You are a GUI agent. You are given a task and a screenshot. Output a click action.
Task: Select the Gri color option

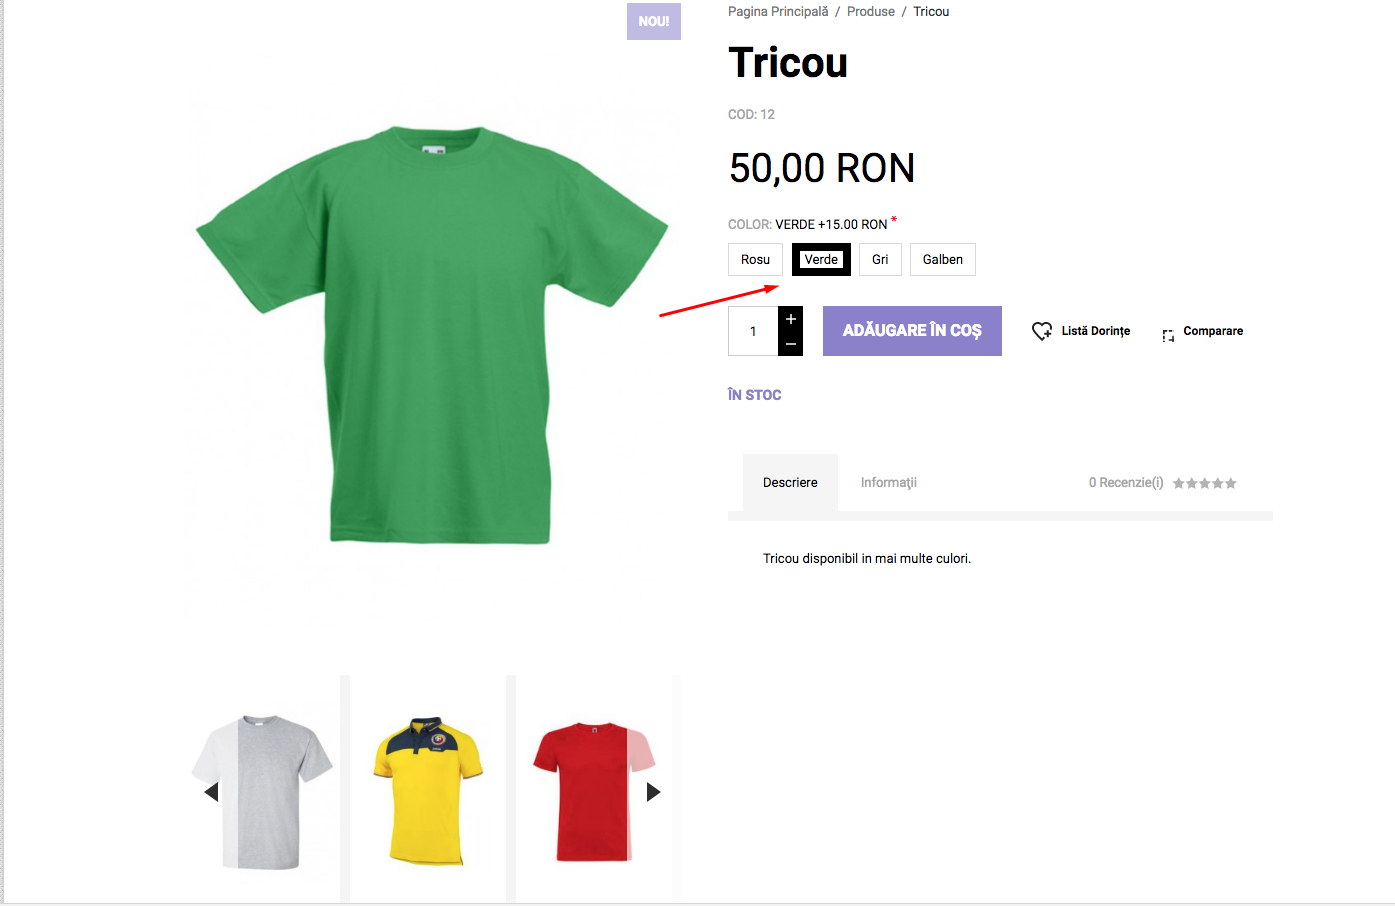click(x=880, y=259)
